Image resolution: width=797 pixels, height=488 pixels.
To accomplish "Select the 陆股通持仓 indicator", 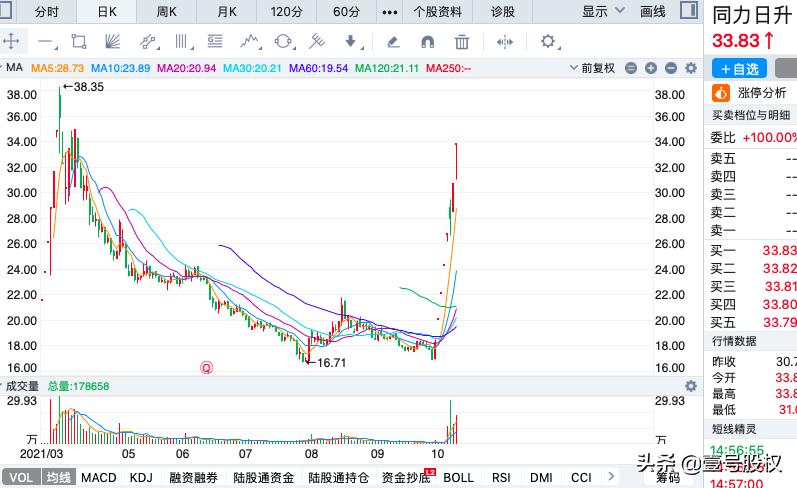I will point(339,477).
